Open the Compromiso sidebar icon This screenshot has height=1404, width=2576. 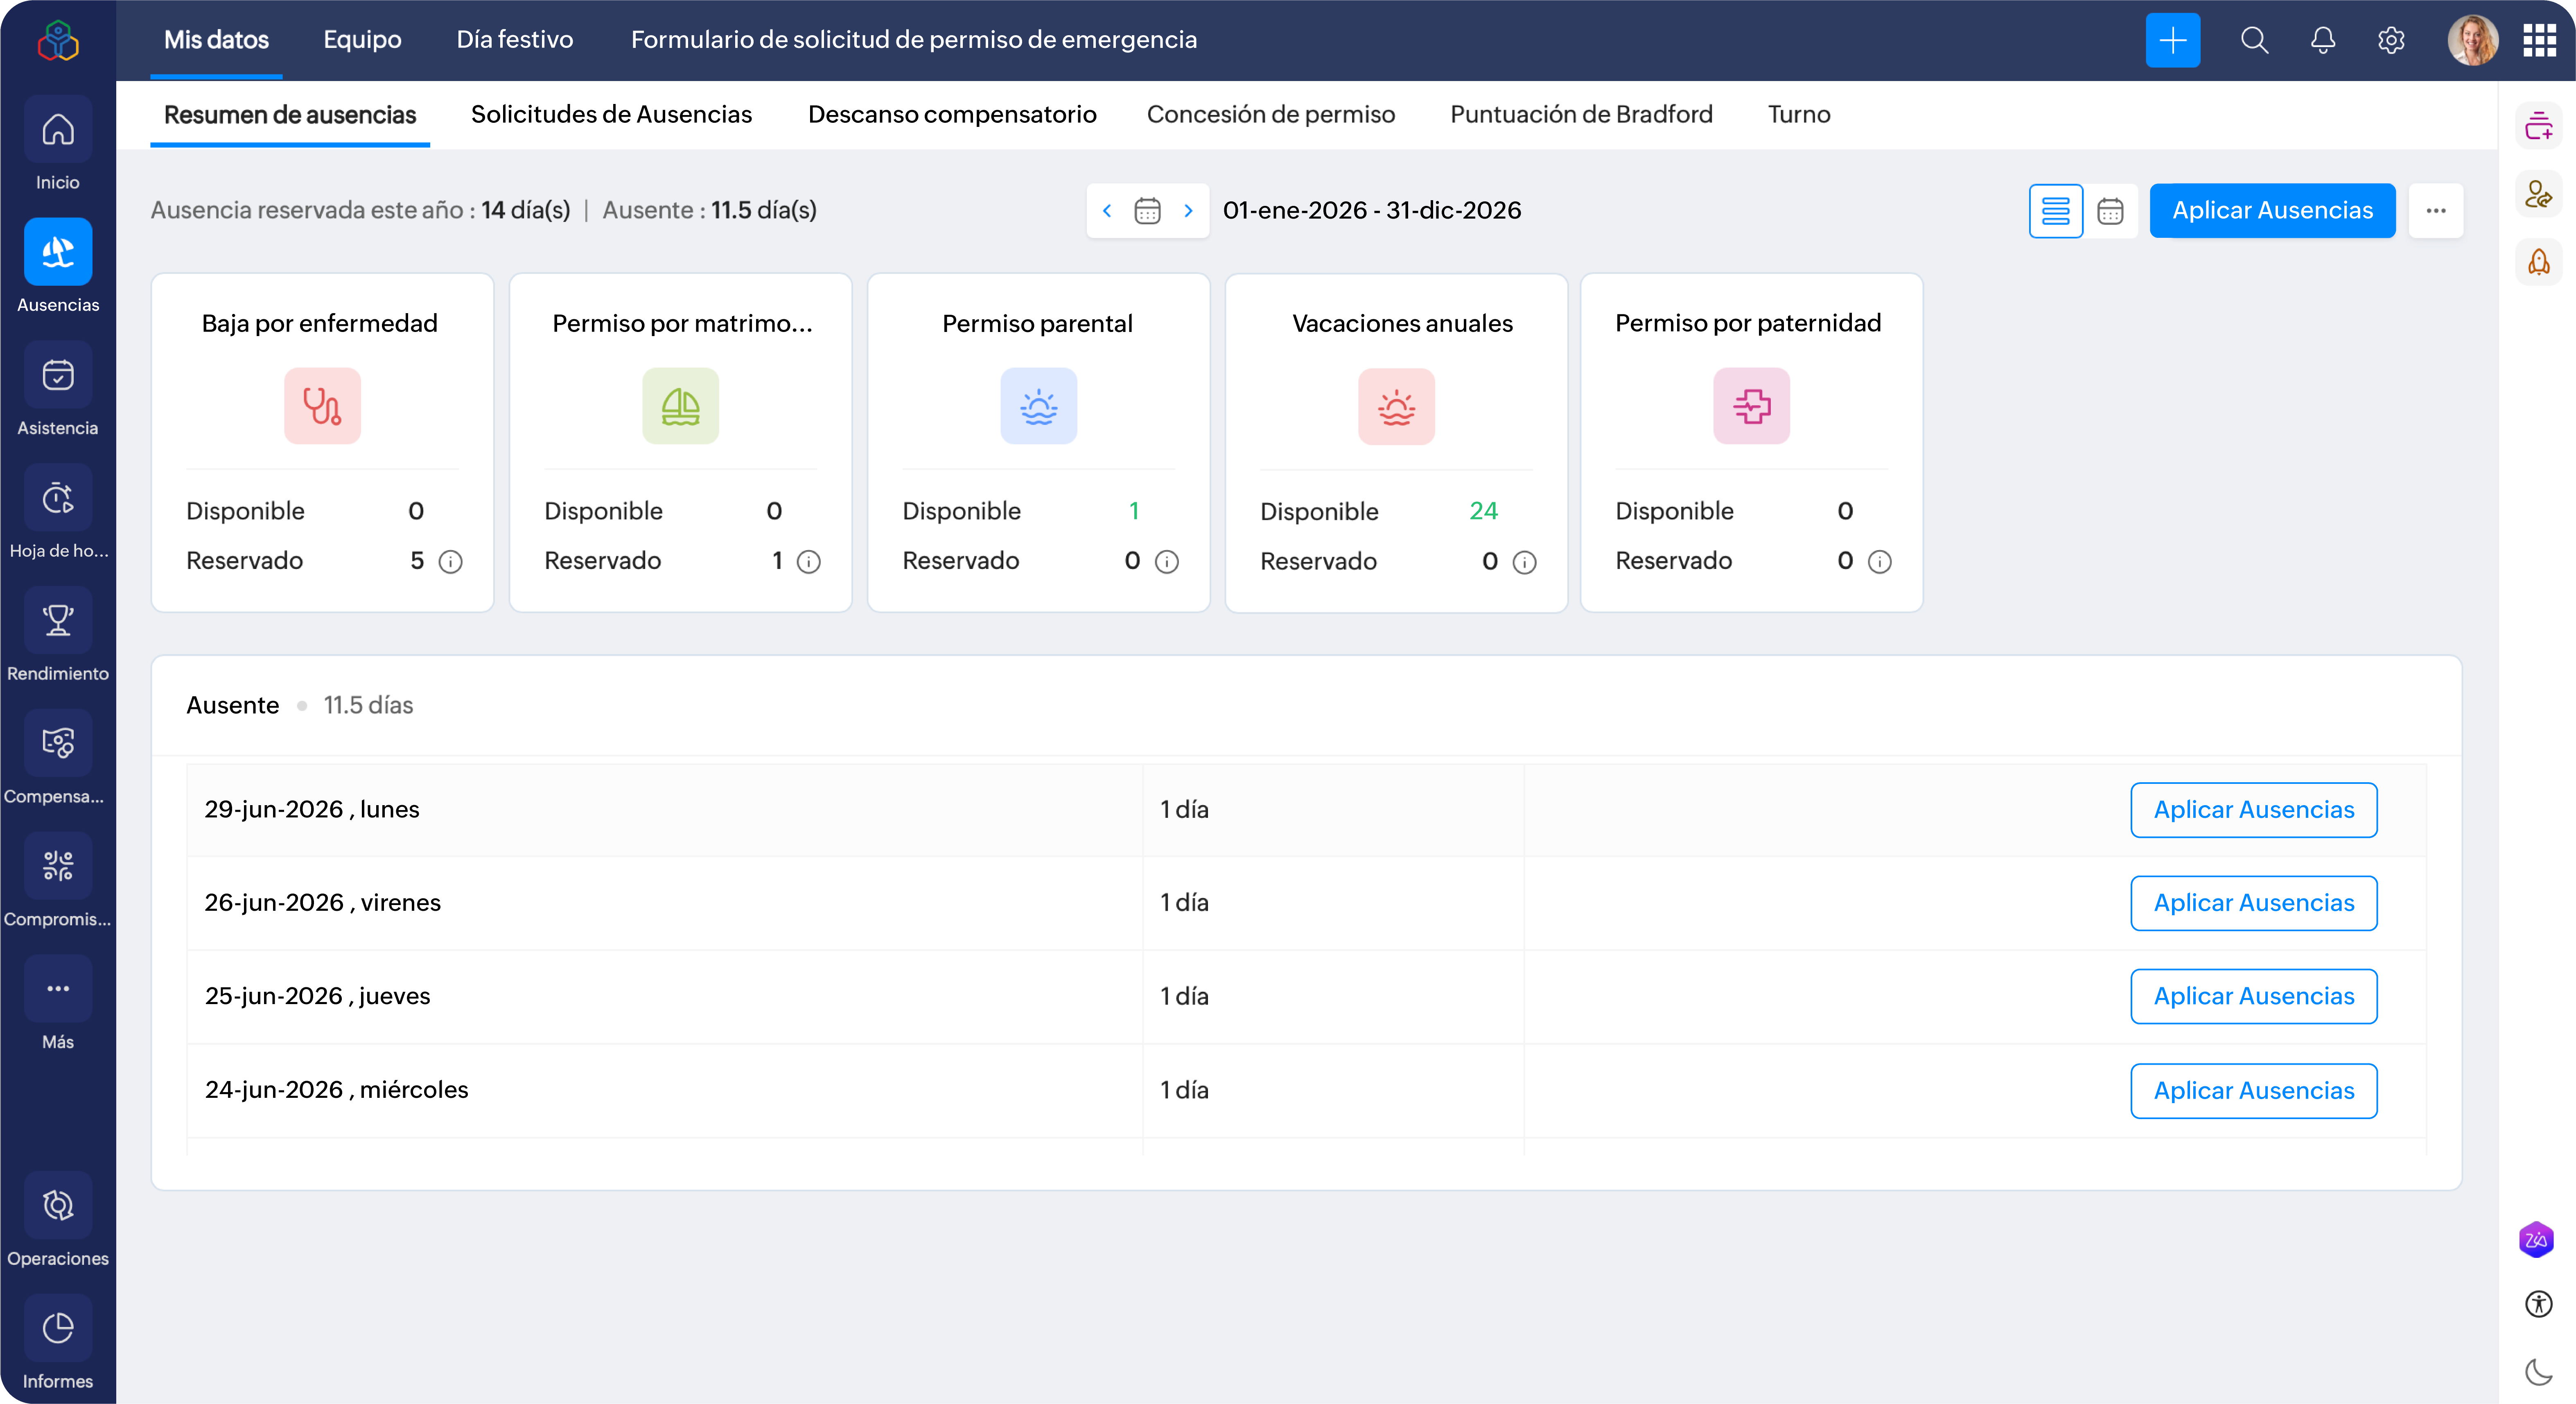click(58, 866)
